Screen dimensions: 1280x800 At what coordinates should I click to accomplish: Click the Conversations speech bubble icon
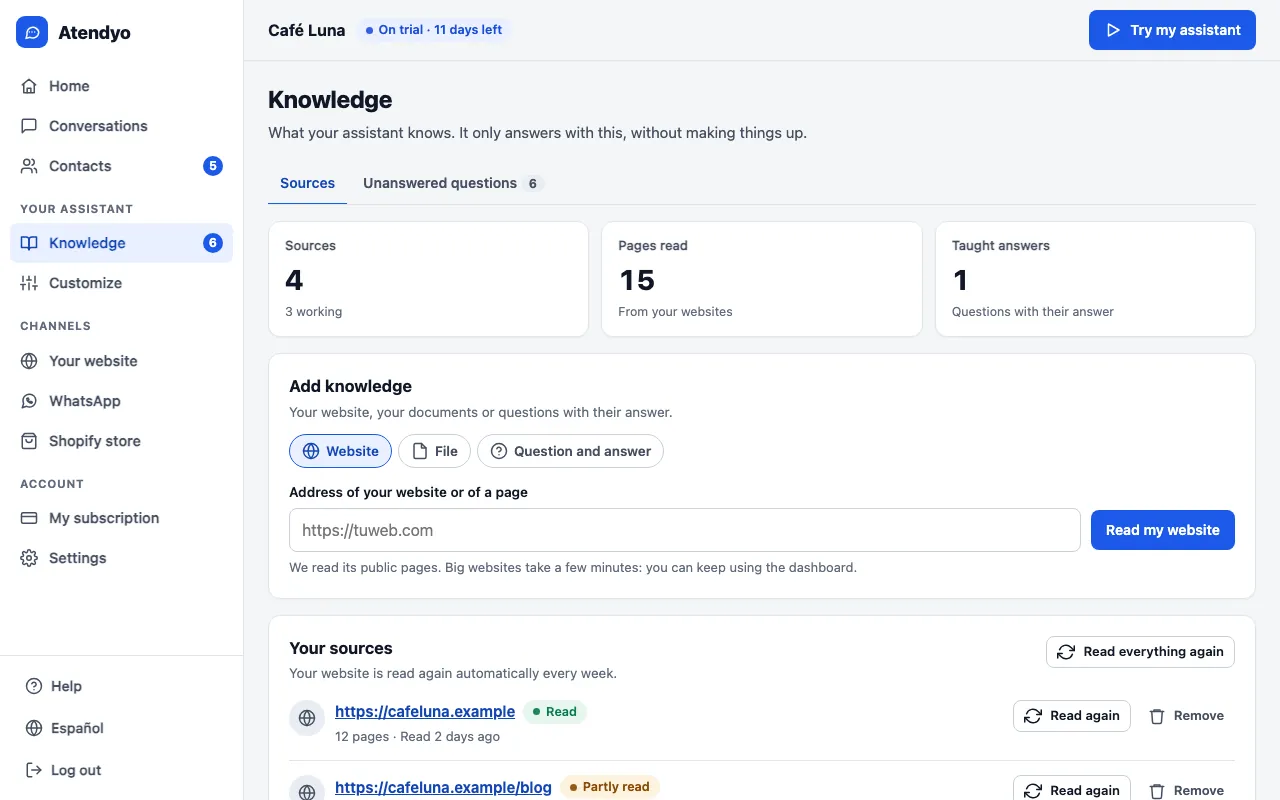pos(29,126)
